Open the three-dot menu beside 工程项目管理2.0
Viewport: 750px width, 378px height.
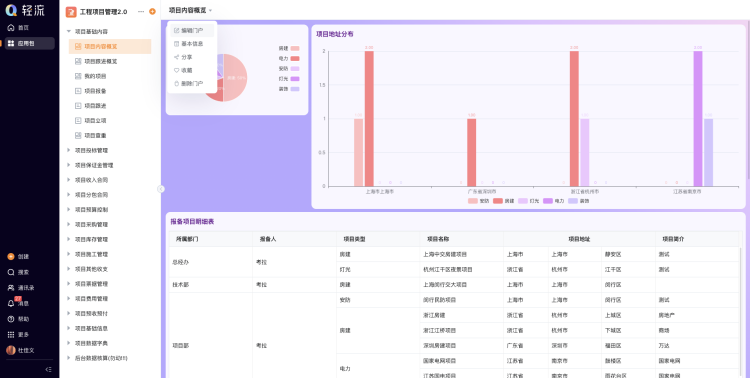[141, 11]
